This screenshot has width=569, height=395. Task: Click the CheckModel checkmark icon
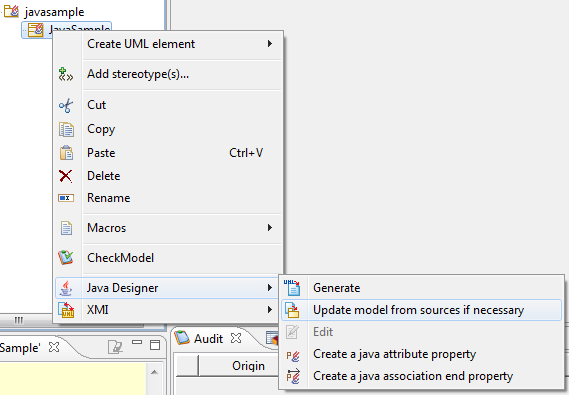pos(66,258)
